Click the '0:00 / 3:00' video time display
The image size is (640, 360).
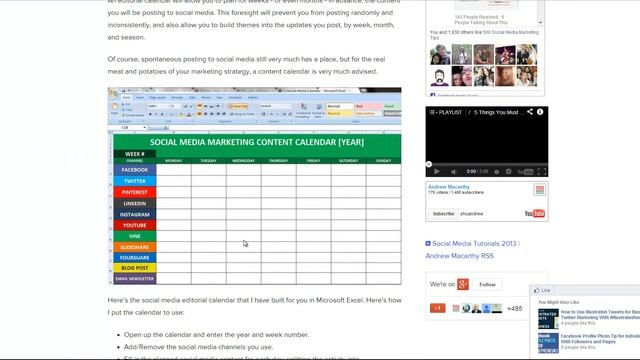477,172
